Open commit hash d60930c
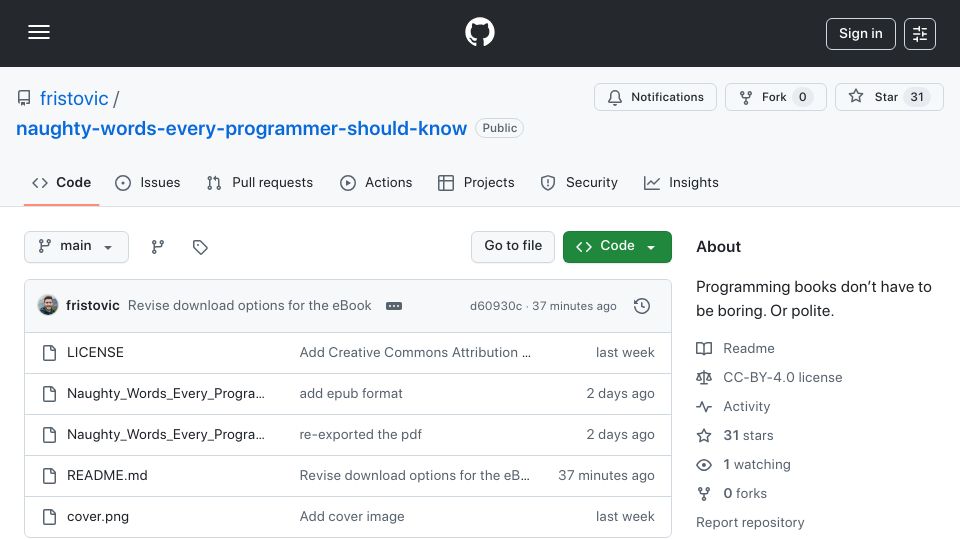 [496, 306]
